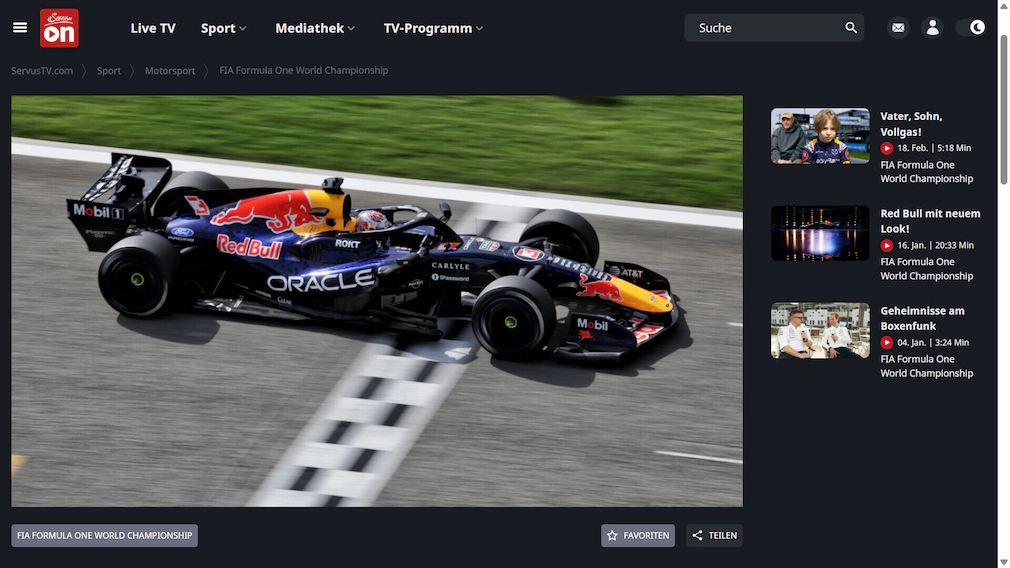Click the search magnifier icon

[x=851, y=28]
